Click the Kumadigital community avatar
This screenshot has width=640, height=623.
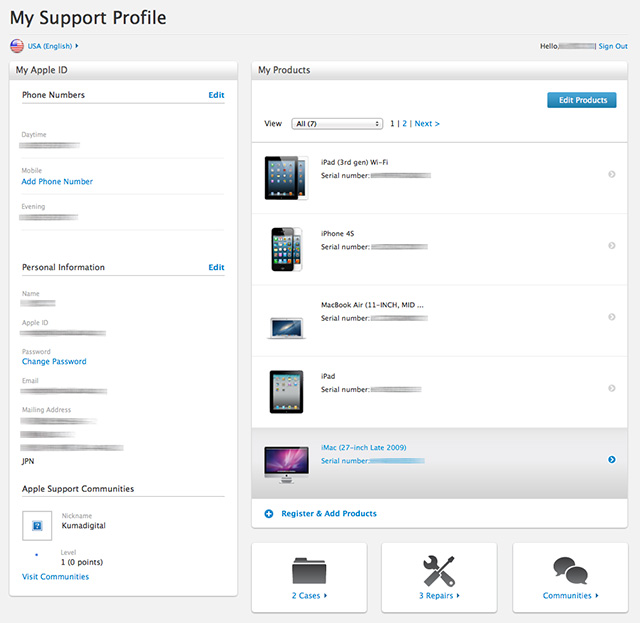click(x=38, y=524)
